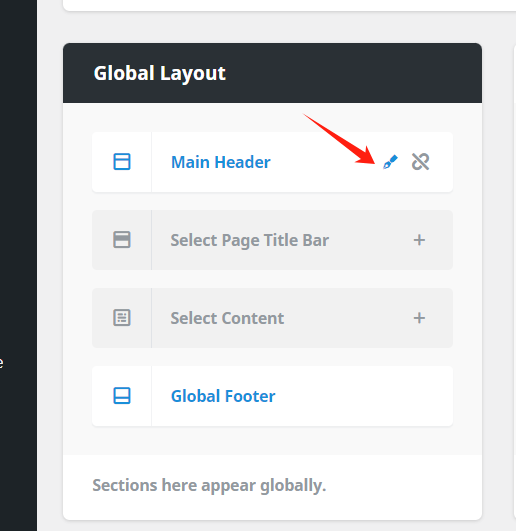The height and width of the screenshot is (531, 516).
Task: Click the Main Header row card
Action: pyautogui.click(x=273, y=162)
